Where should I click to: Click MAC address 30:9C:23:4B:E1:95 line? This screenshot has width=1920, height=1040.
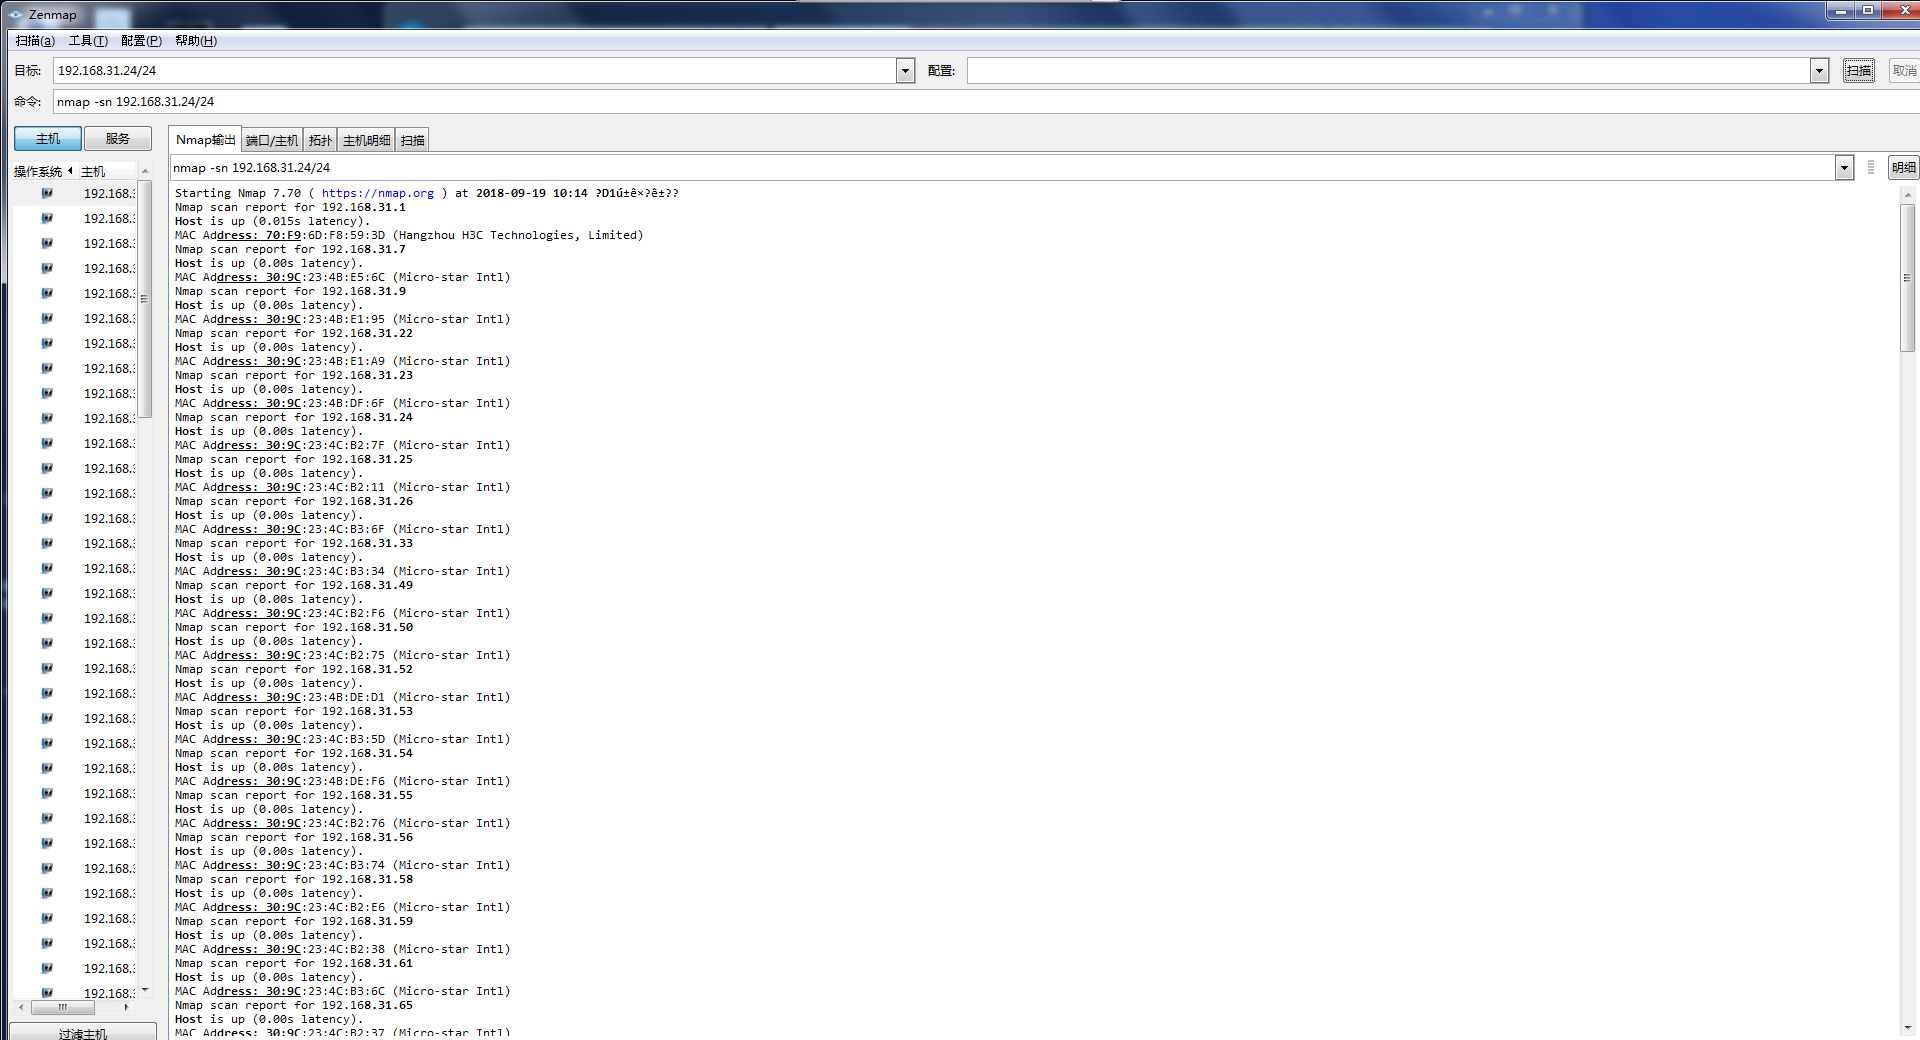[342, 320]
